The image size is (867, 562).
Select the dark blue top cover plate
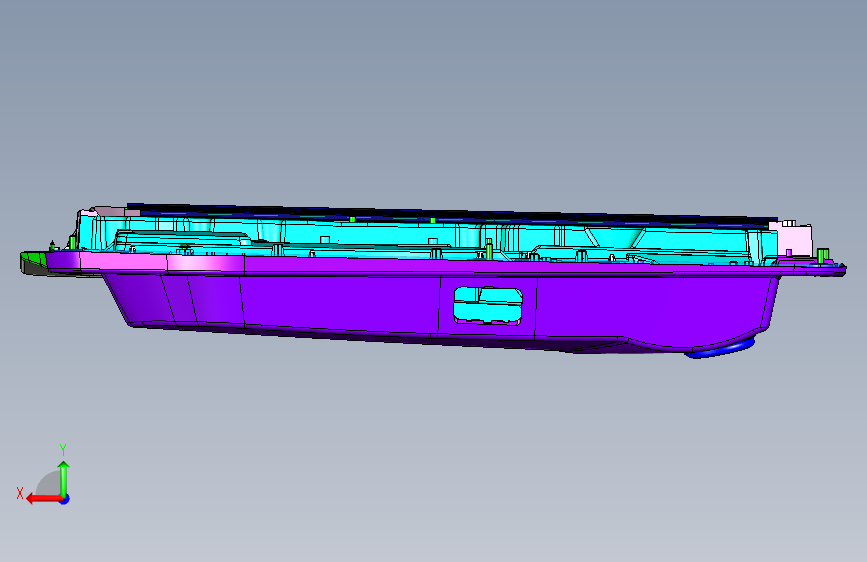tap(452, 214)
